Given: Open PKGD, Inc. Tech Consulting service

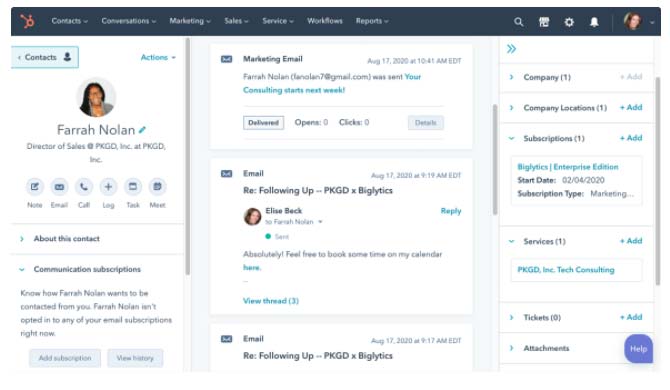Looking at the screenshot, I should [x=566, y=270].
